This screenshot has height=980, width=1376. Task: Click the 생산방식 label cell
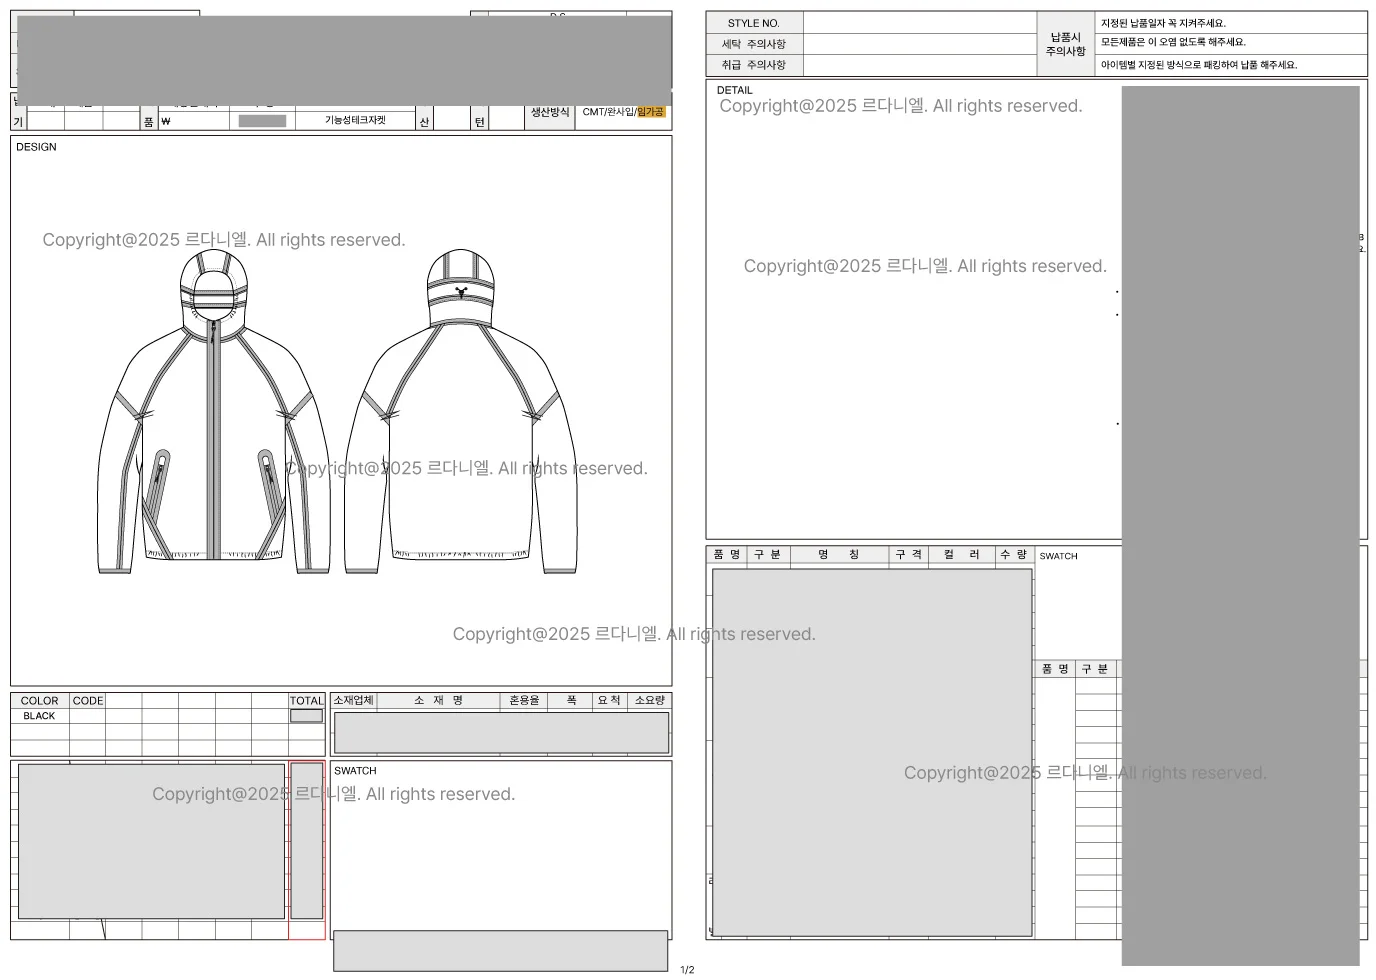click(549, 112)
